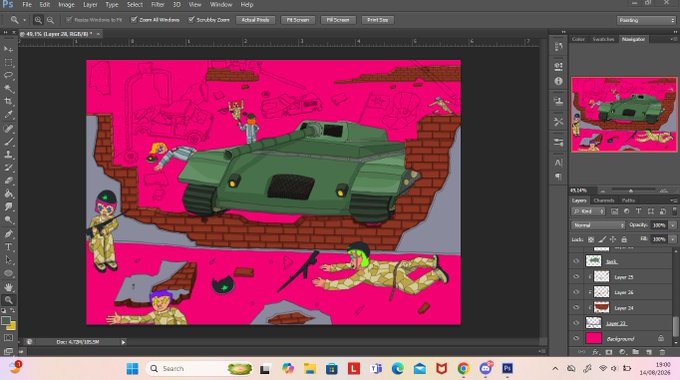The width and height of the screenshot is (680, 380).
Task: Select the Hand tool
Action: [8, 287]
